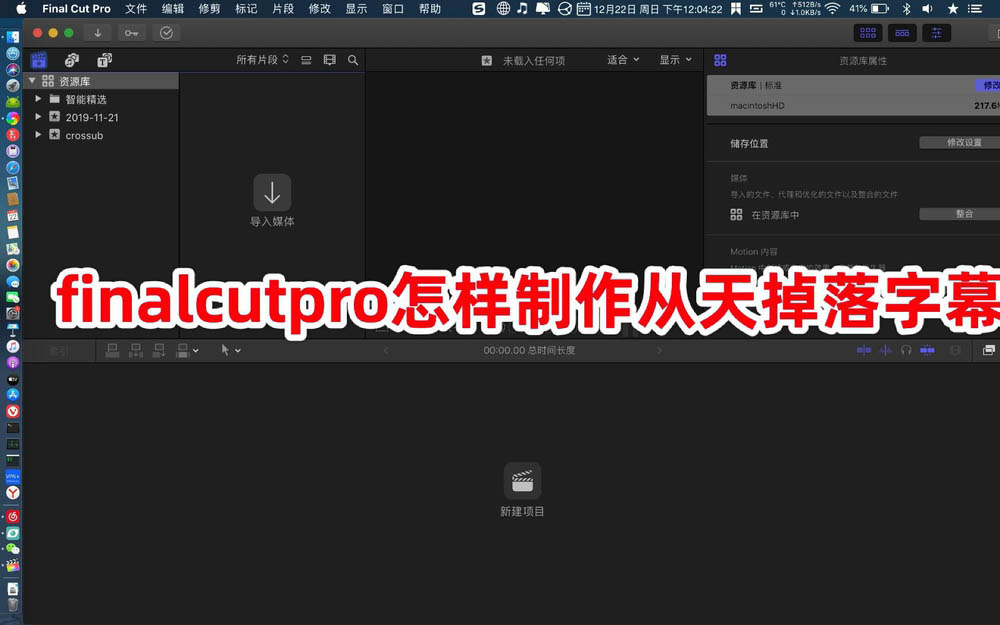The image size is (1000, 625).
Task: Open the 片段 menu
Action: point(283,8)
